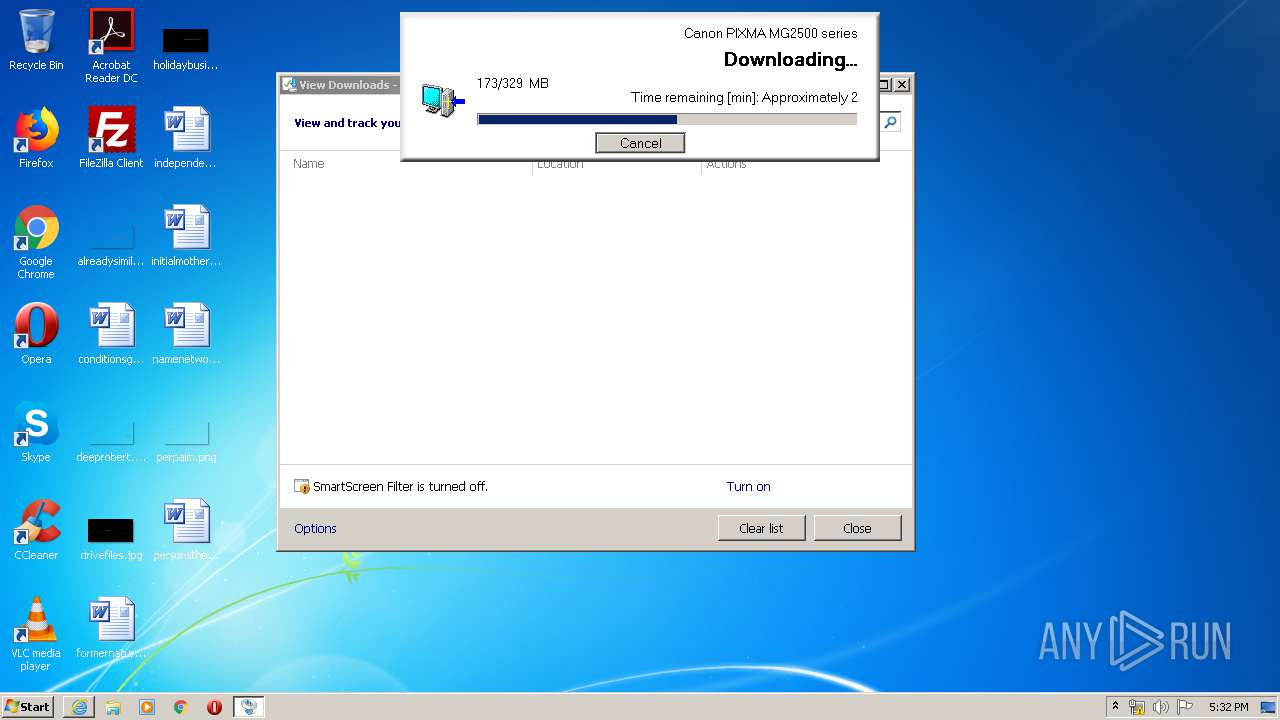Click the SmartScreen Filter shield icon

[302, 486]
